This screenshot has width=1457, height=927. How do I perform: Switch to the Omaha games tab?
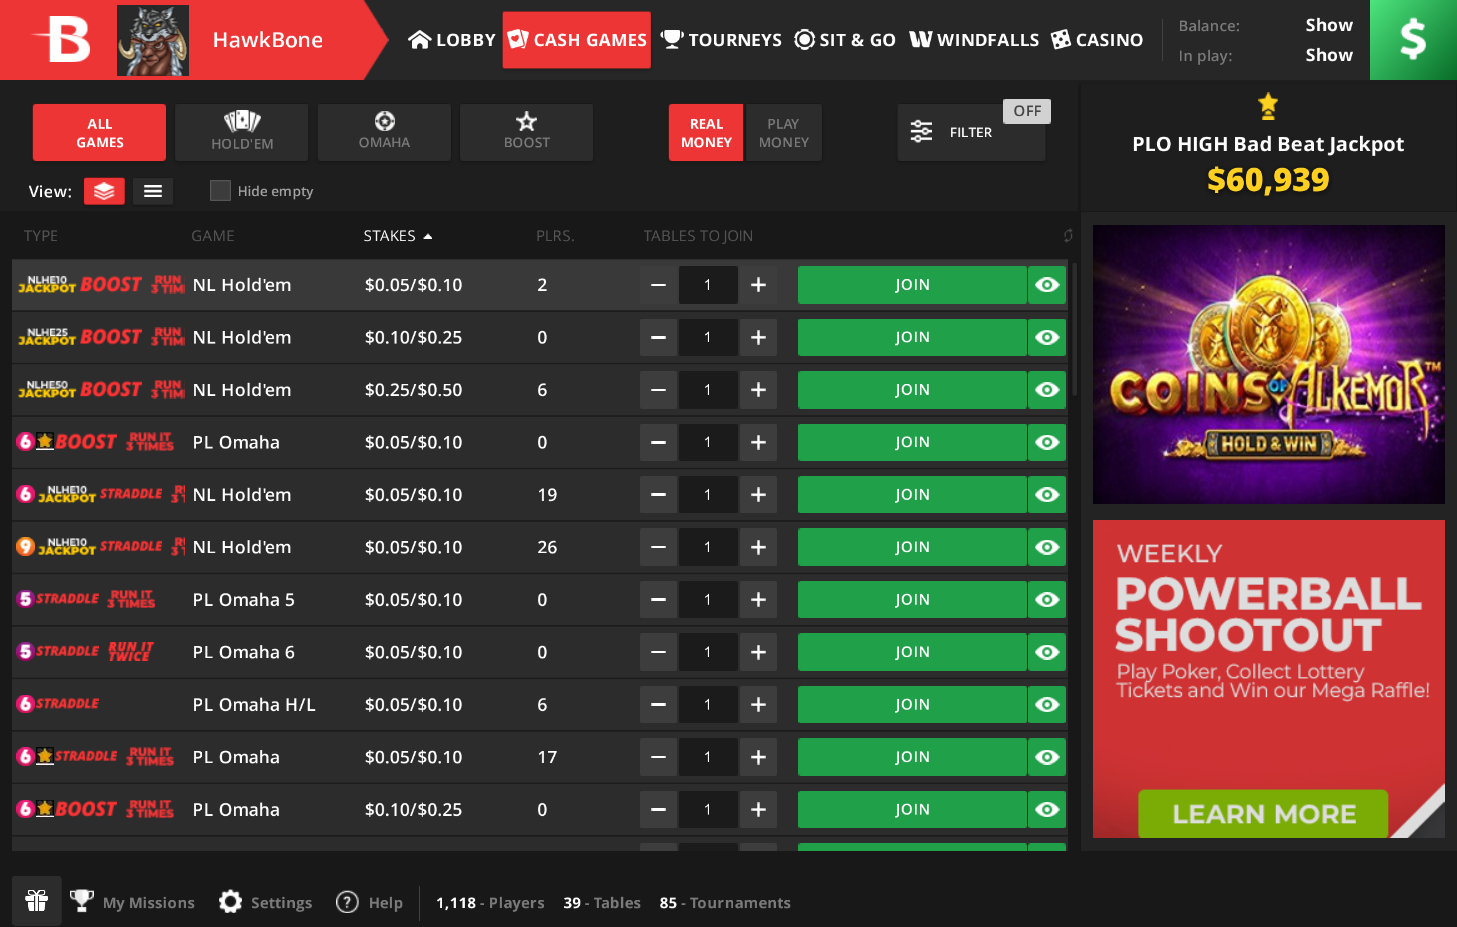(x=384, y=132)
